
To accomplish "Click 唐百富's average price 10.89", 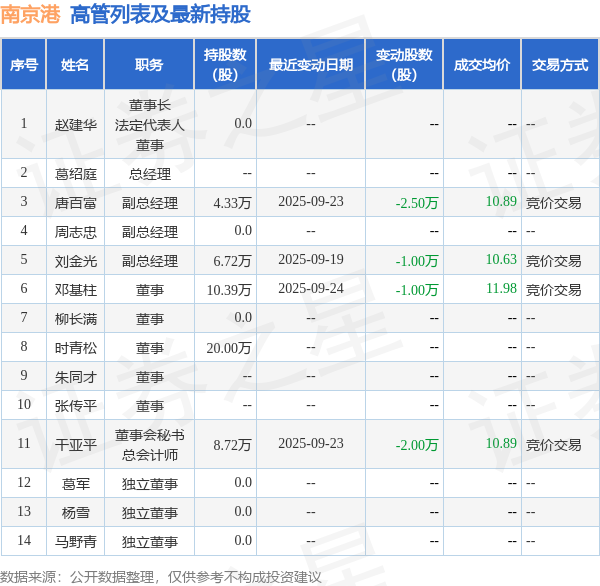I will tap(501, 202).
